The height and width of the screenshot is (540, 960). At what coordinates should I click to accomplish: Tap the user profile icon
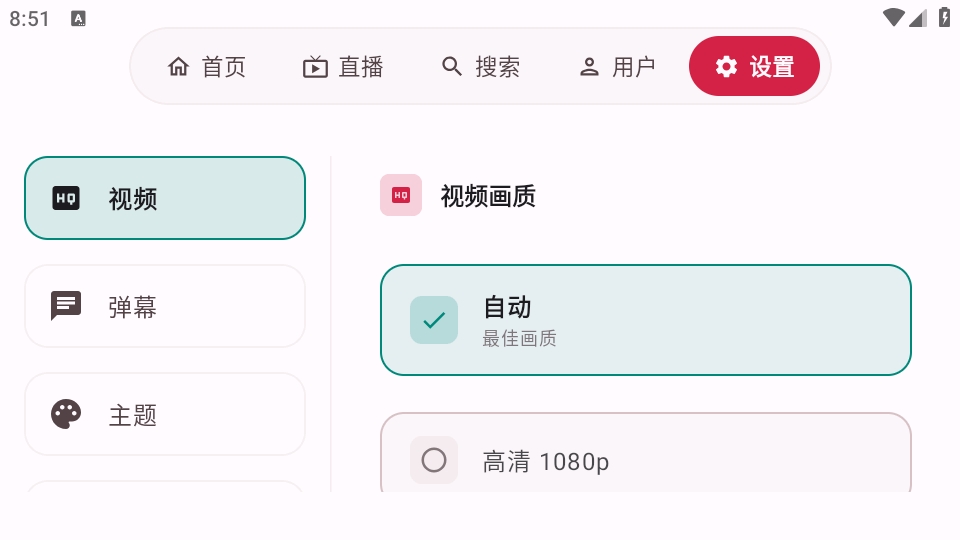pos(589,67)
